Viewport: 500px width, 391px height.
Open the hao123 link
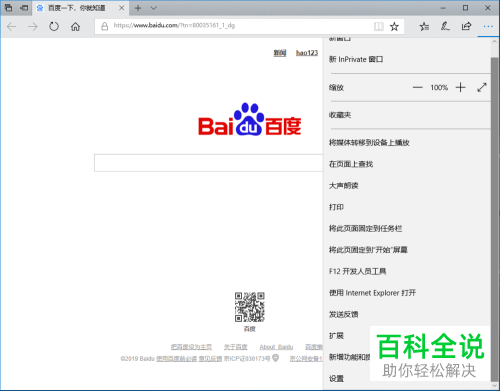(x=307, y=53)
